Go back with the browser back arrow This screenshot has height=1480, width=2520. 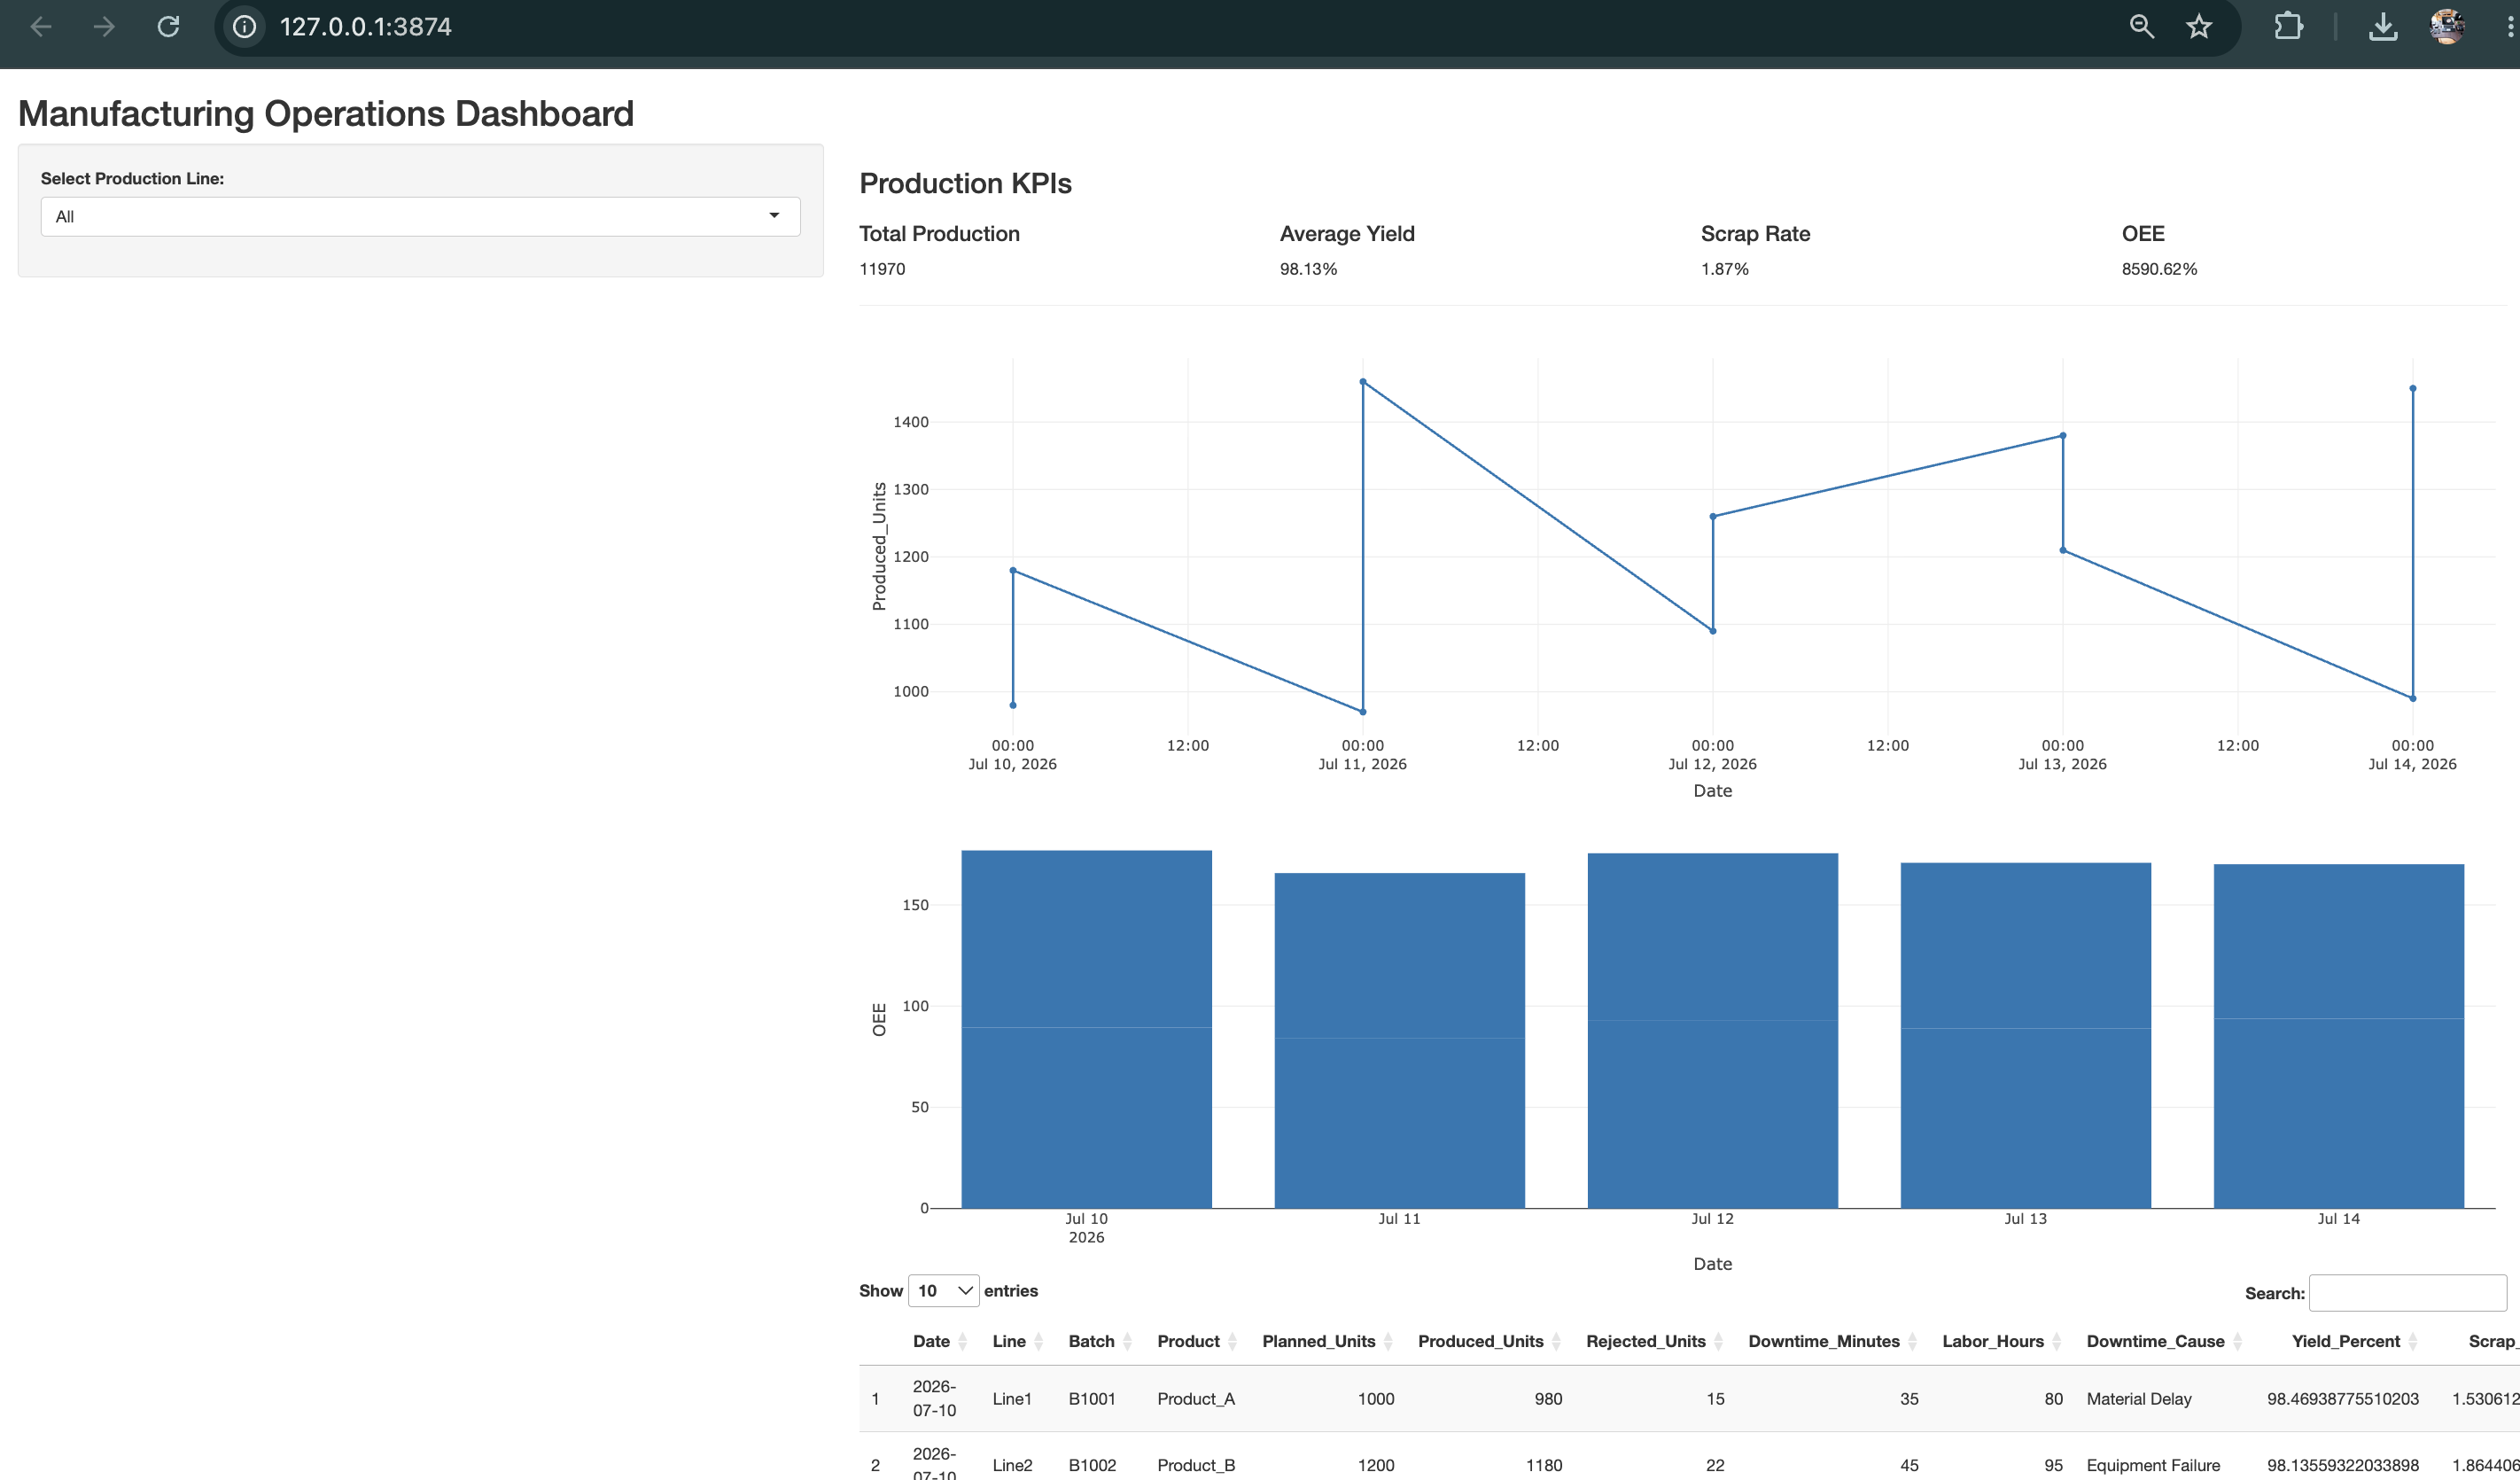coord(41,27)
